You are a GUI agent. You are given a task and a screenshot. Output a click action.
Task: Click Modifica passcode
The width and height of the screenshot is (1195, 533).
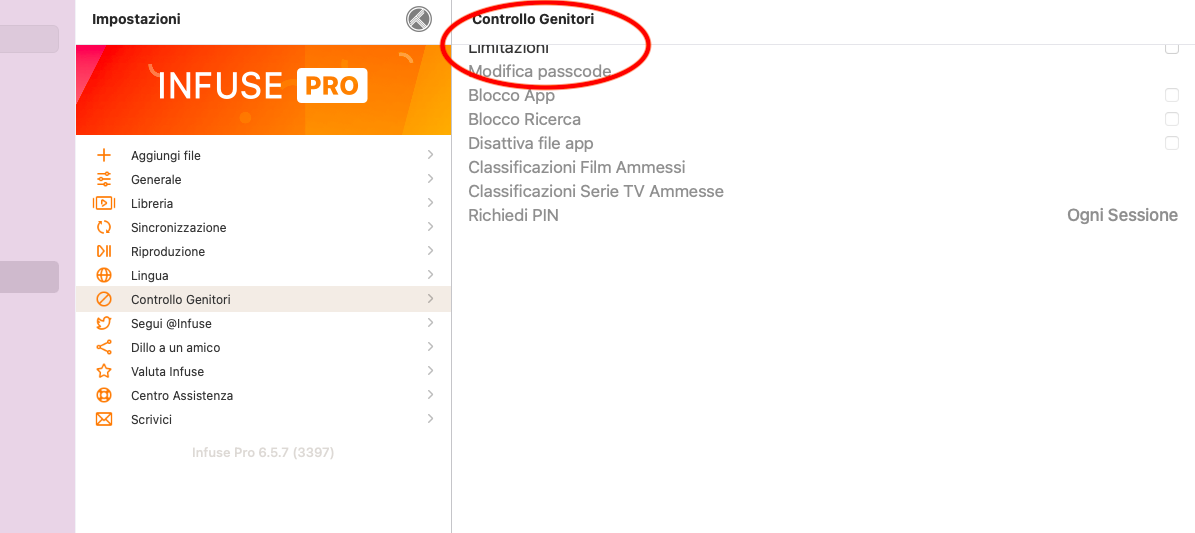[x=540, y=72]
